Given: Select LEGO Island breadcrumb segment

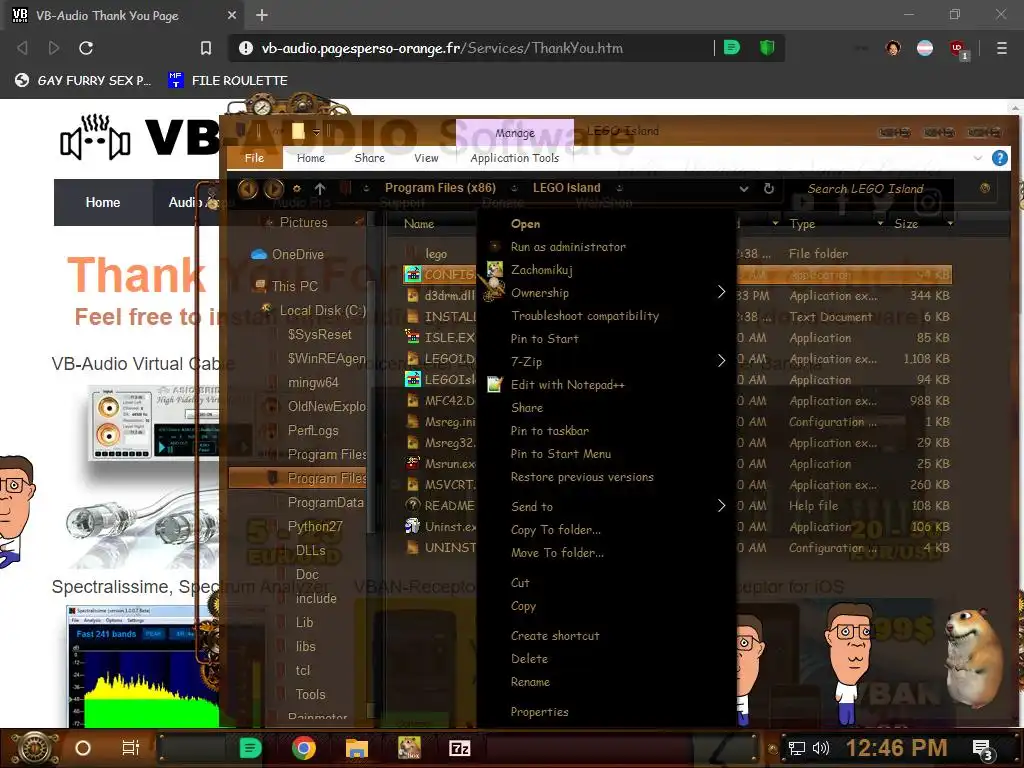Looking at the screenshot, I should (566, 188).
